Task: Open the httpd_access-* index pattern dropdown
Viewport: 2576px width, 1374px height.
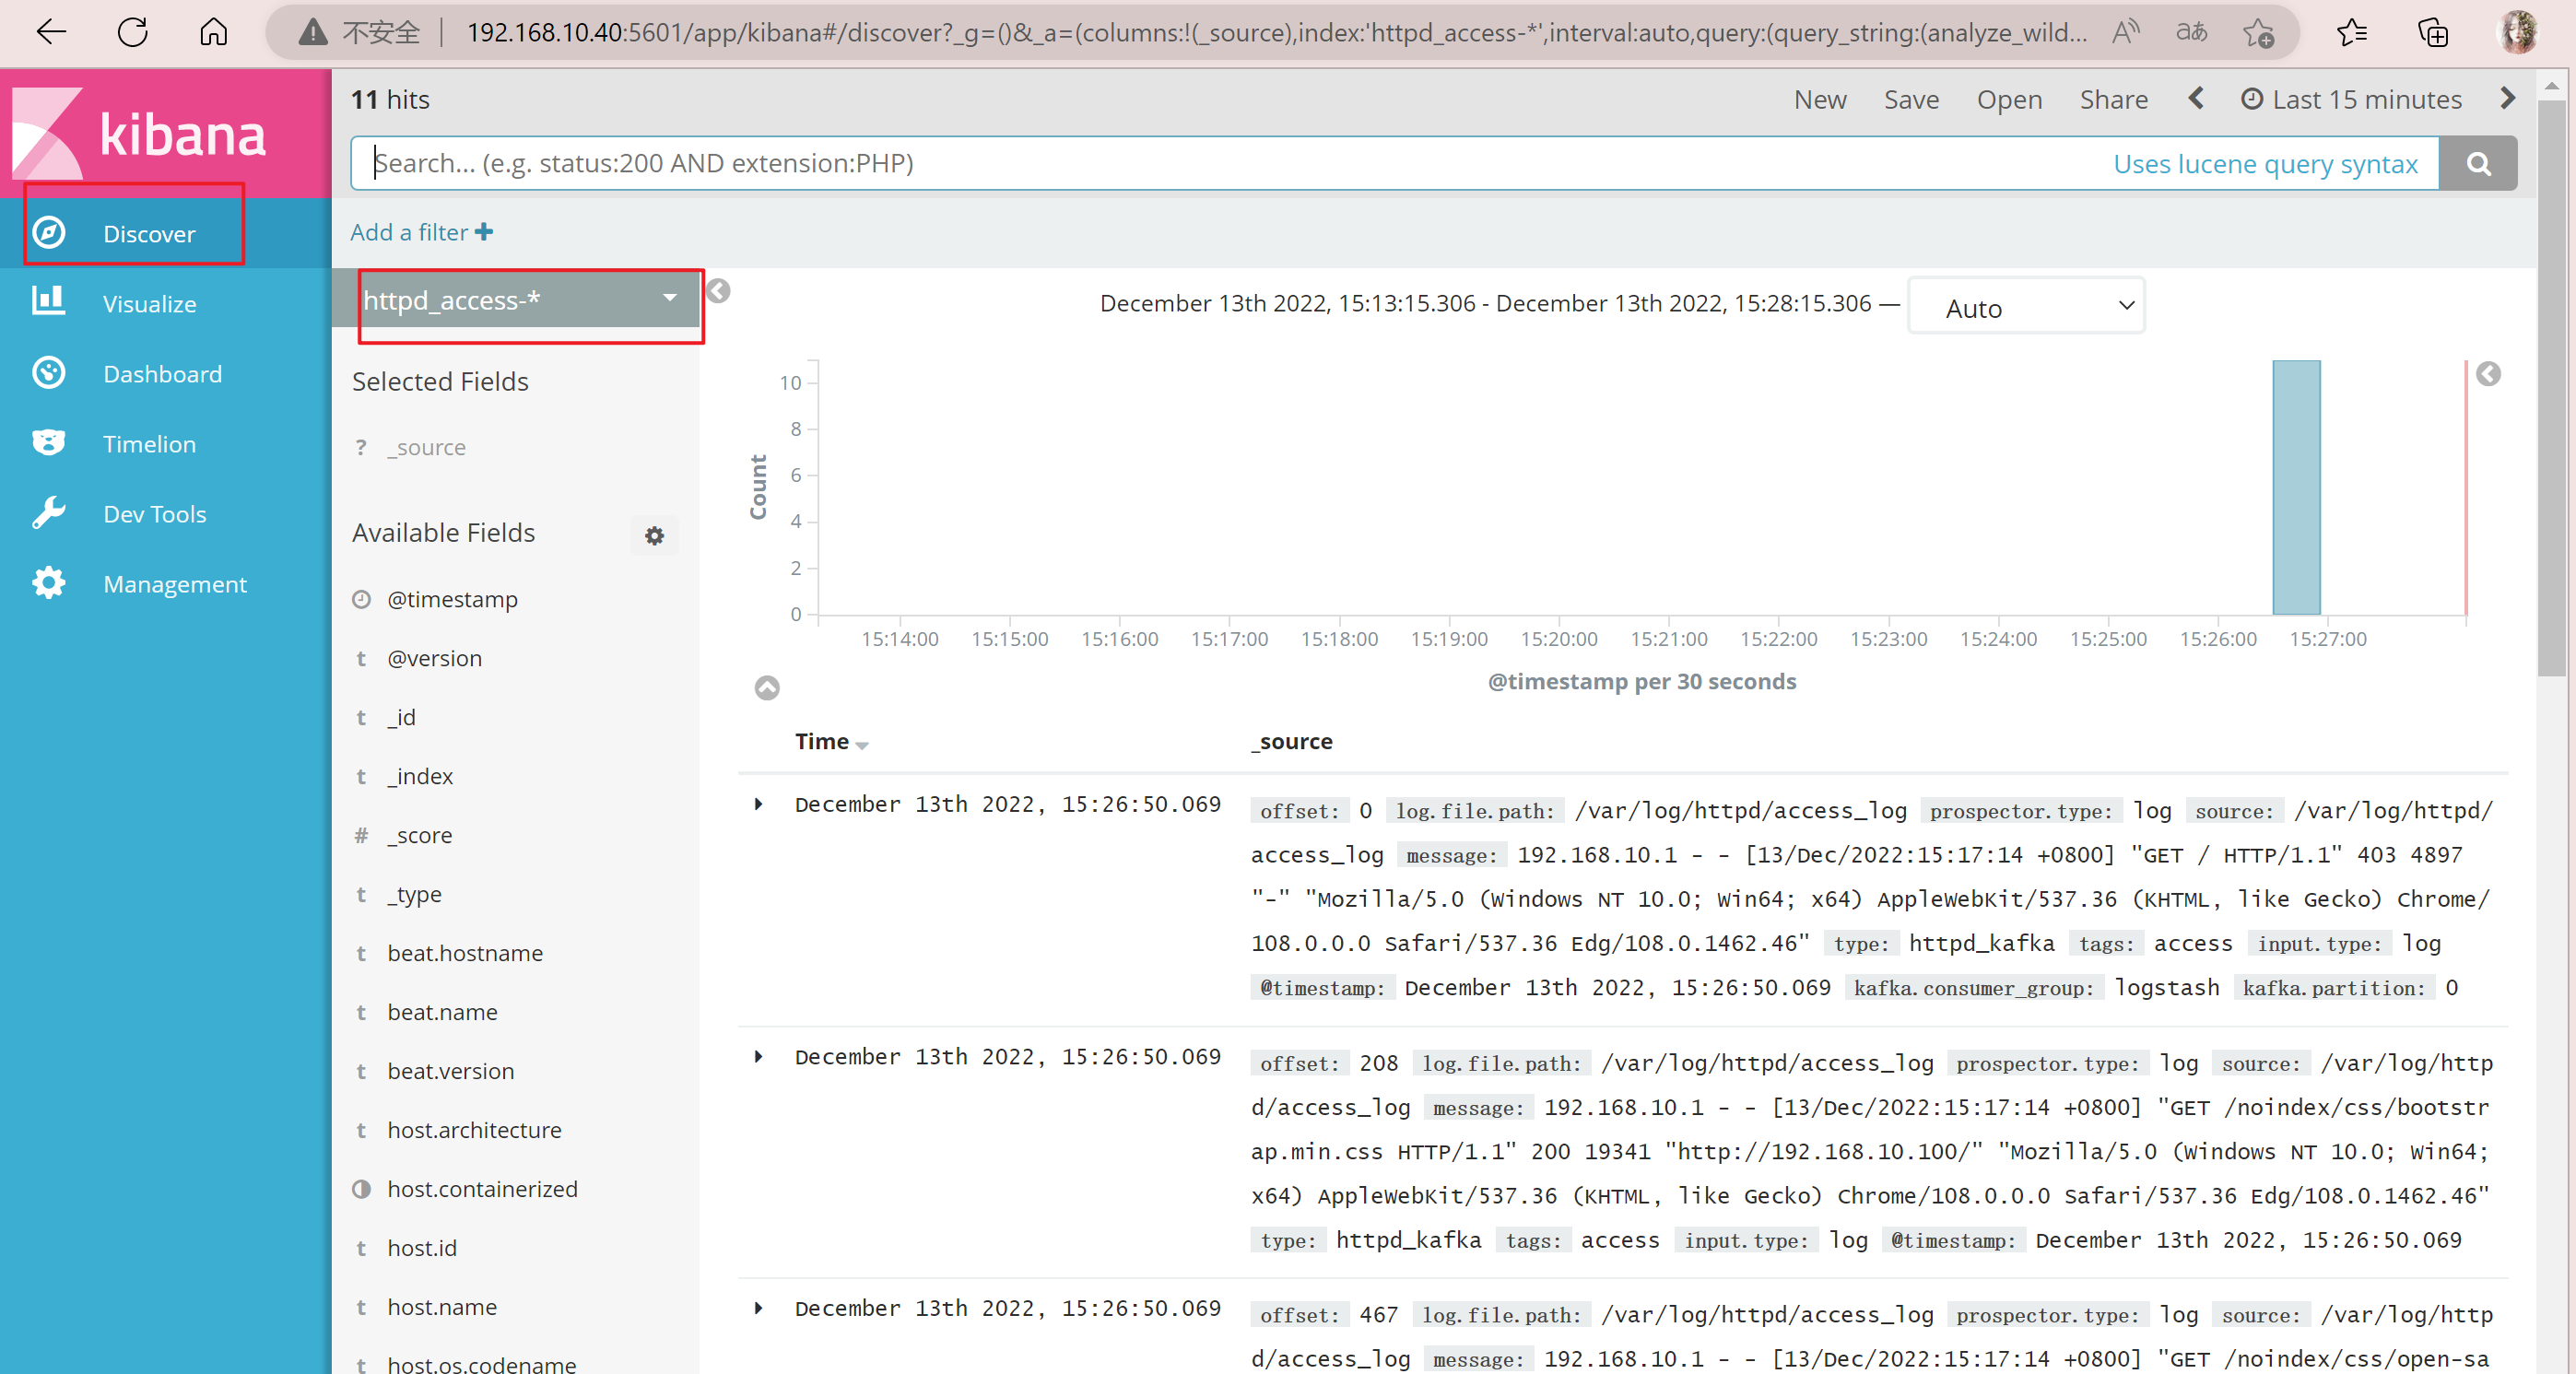Action: 519,299
